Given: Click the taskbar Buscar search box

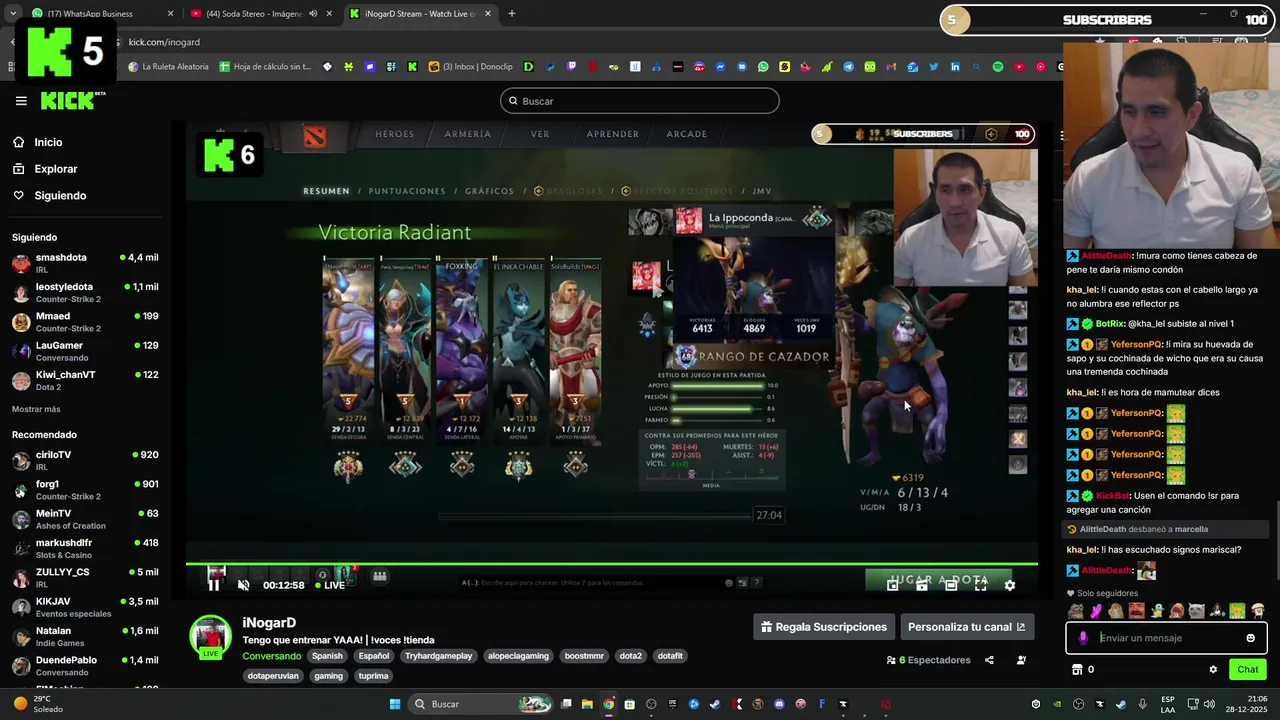Looking at the screenshot, I should pos(481,704).
